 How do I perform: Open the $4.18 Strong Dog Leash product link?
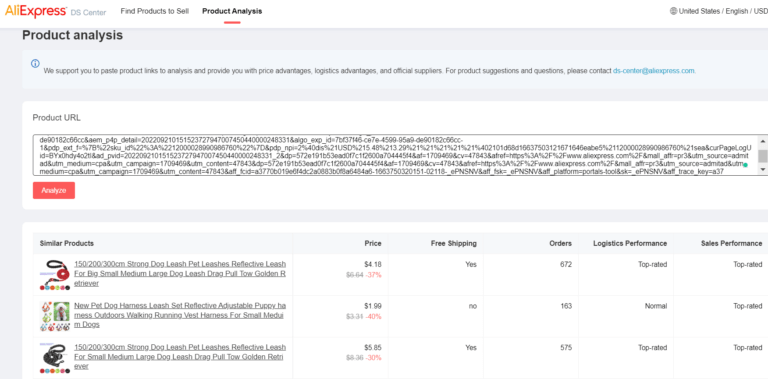tap(180, 274)
